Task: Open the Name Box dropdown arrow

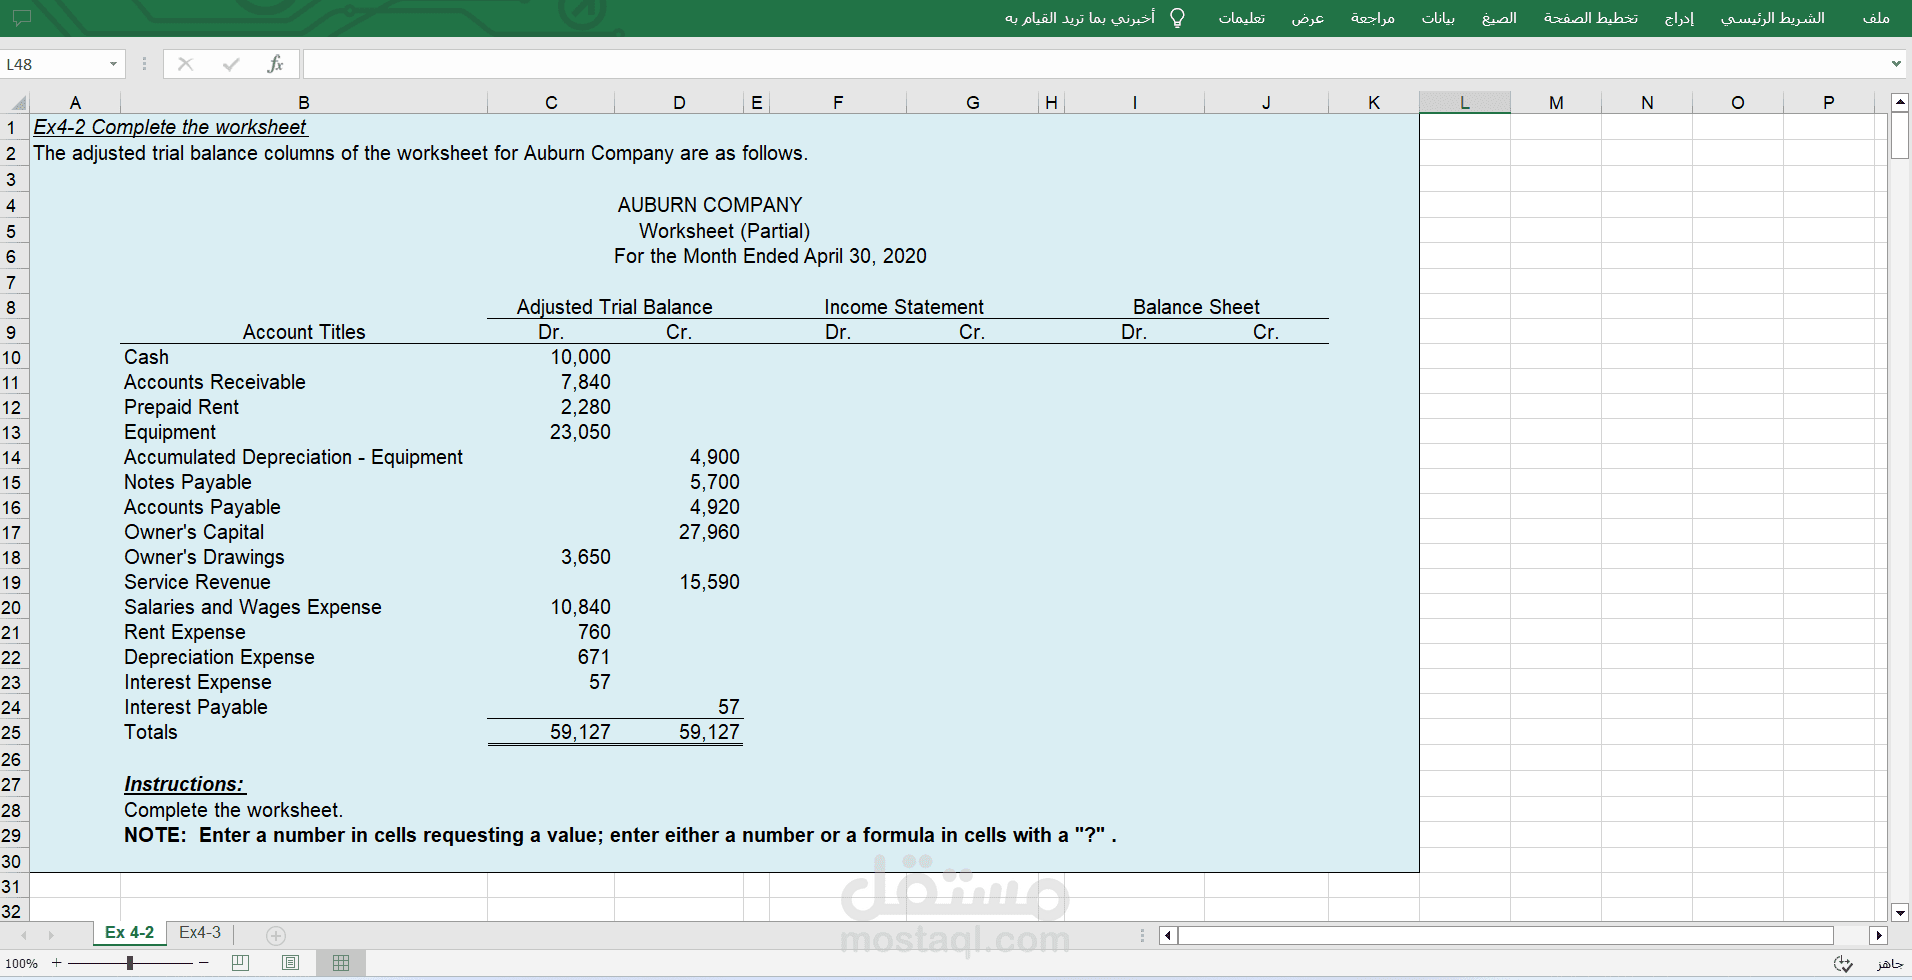Action: 113,64
